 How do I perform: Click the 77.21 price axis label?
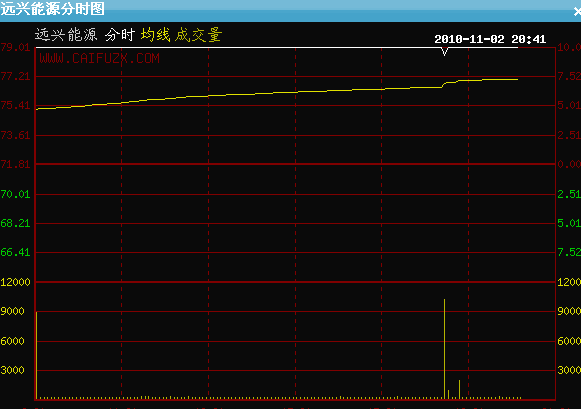15,76
